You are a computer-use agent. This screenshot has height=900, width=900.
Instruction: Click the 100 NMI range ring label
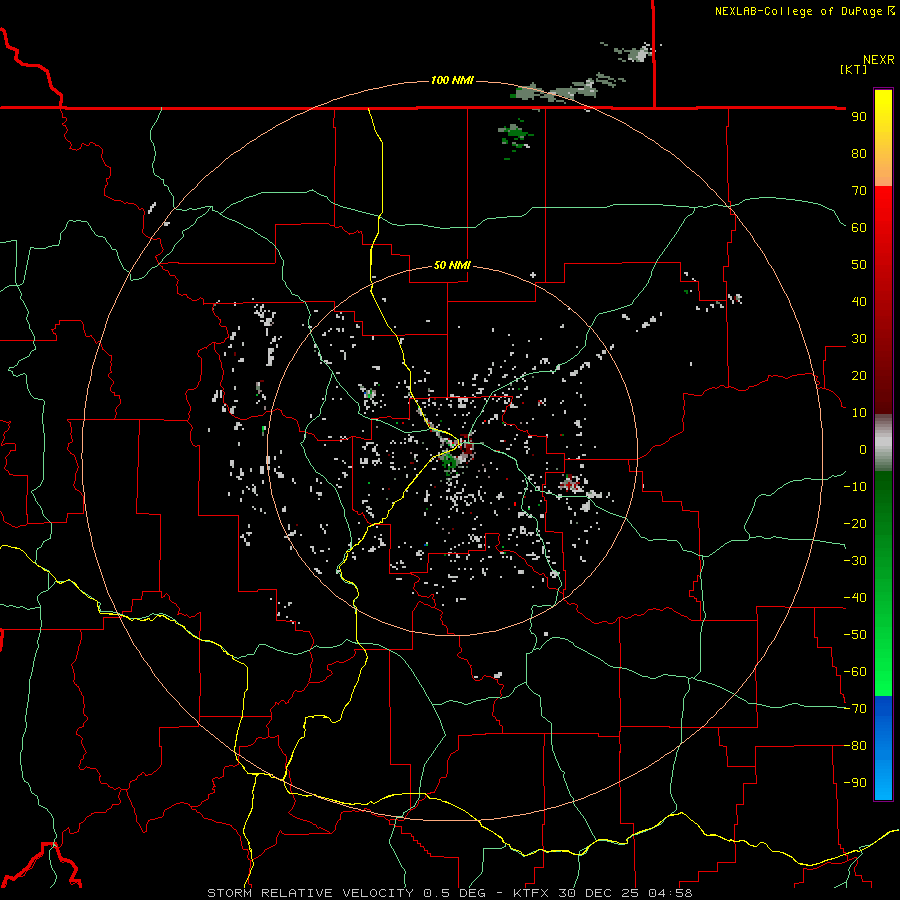pyautogui.click(x=452, y=80)
